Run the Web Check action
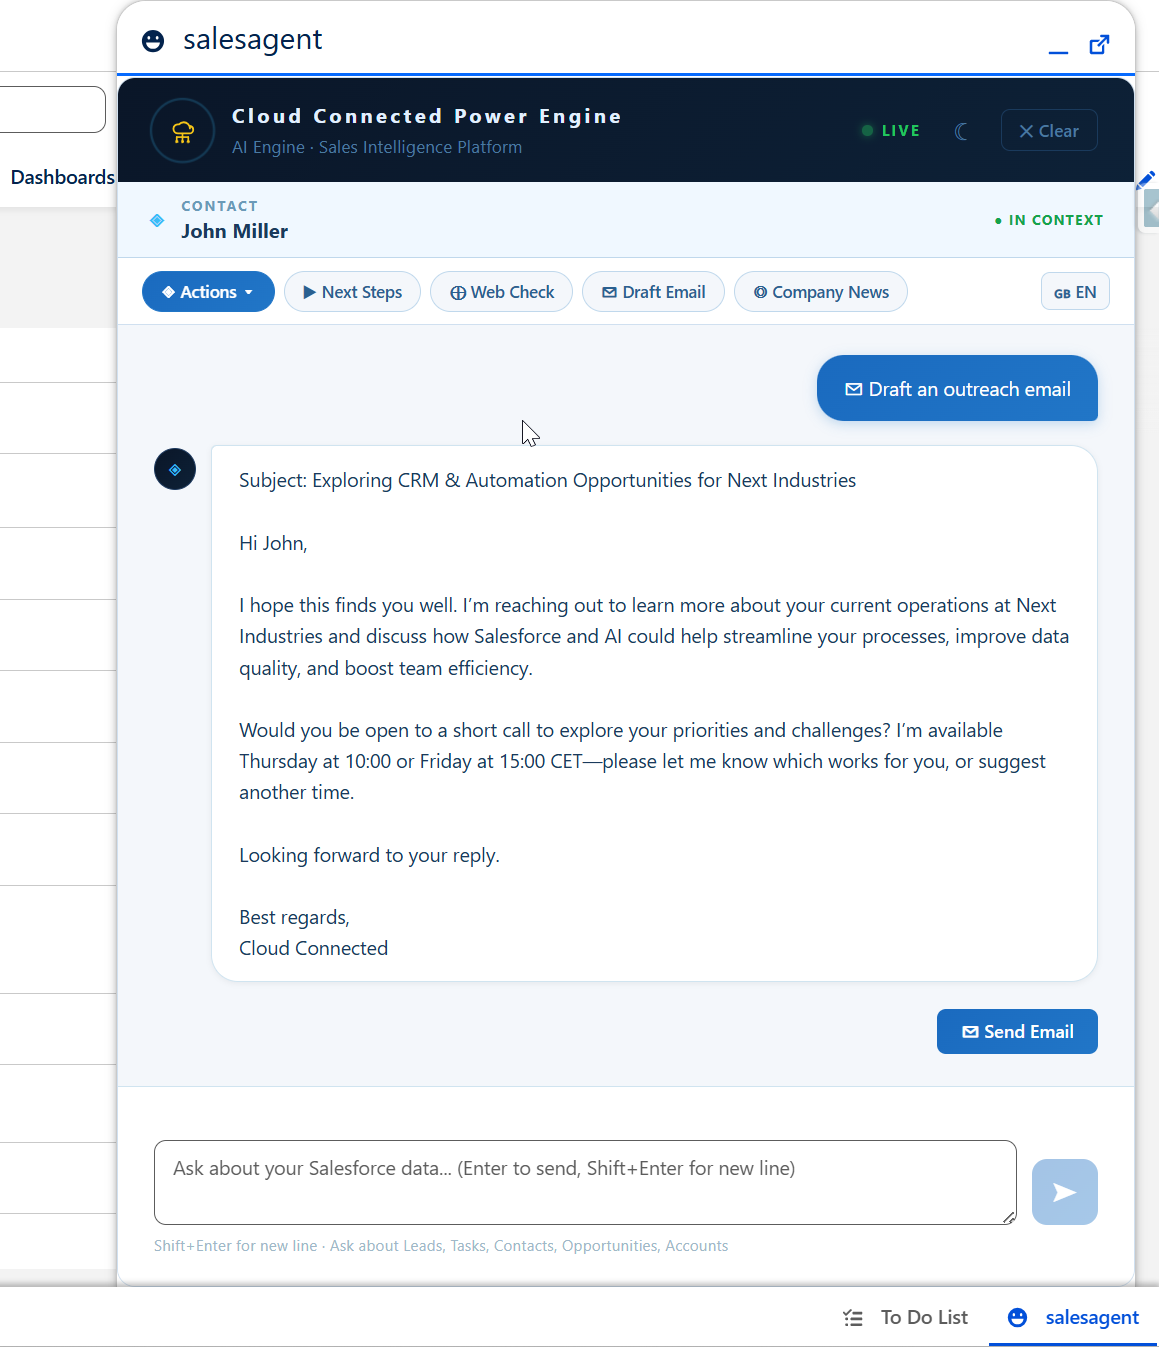The height and width of the screenshot is (1347, 1159). pyautogui.click(x=501, y=292)
